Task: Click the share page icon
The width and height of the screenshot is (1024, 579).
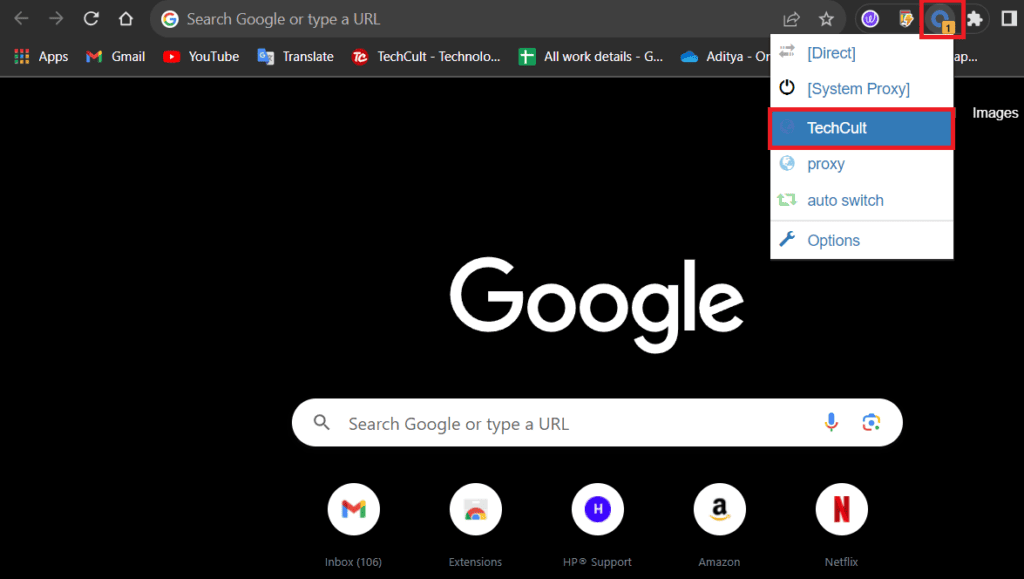Action: 791,19
